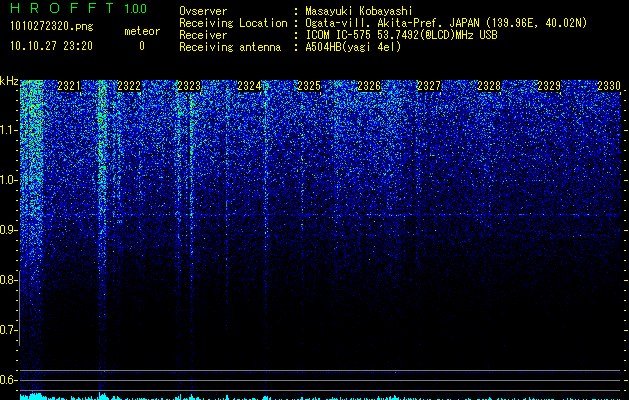Click the 1.1 kHz axis label
This screenshot has height=400, width=629.
click(x=9, y=130)
